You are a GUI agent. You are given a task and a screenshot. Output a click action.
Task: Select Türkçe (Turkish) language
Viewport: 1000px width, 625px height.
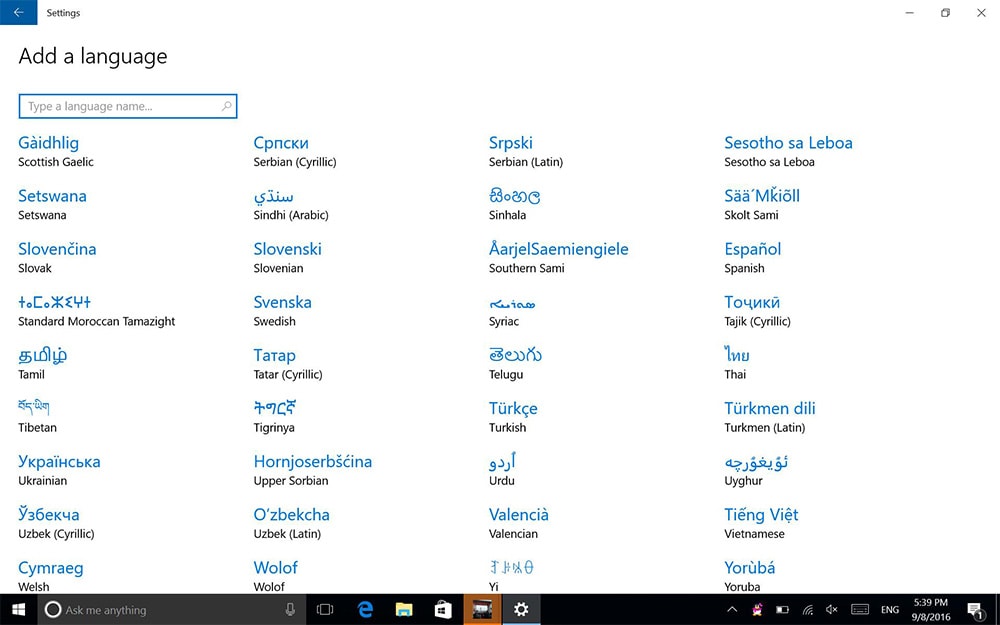[x=513, y=416]
